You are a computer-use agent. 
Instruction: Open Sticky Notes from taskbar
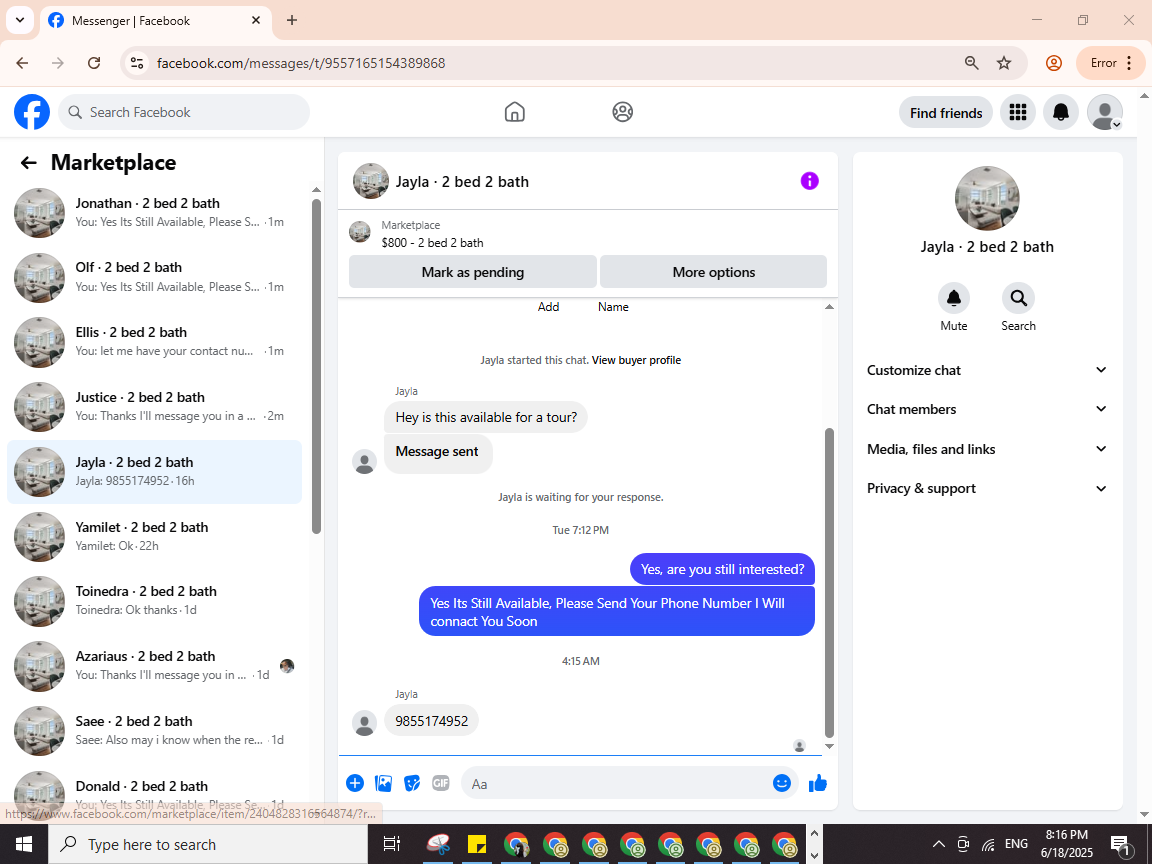pos(478,844)
